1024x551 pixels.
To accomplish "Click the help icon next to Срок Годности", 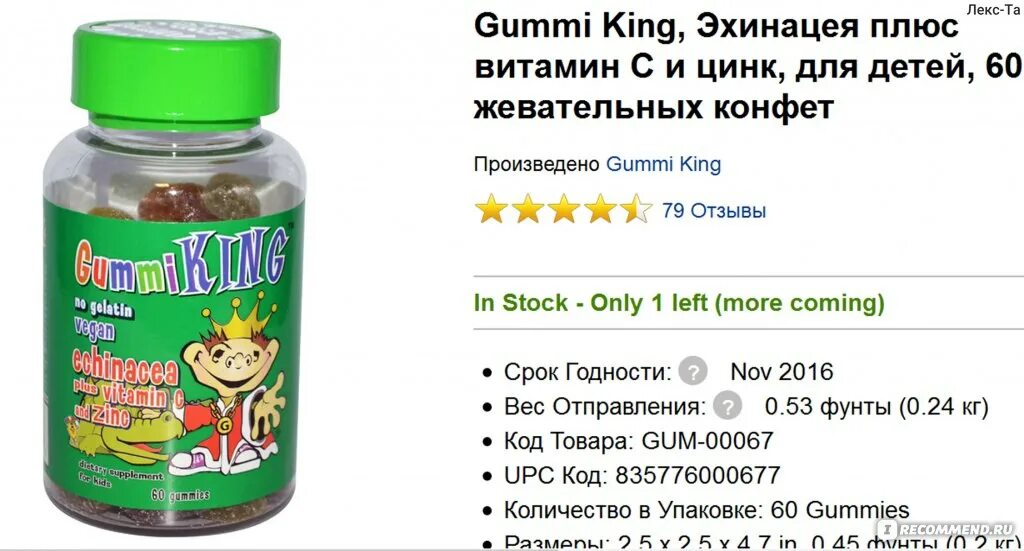I will click(x=693, y=371).
